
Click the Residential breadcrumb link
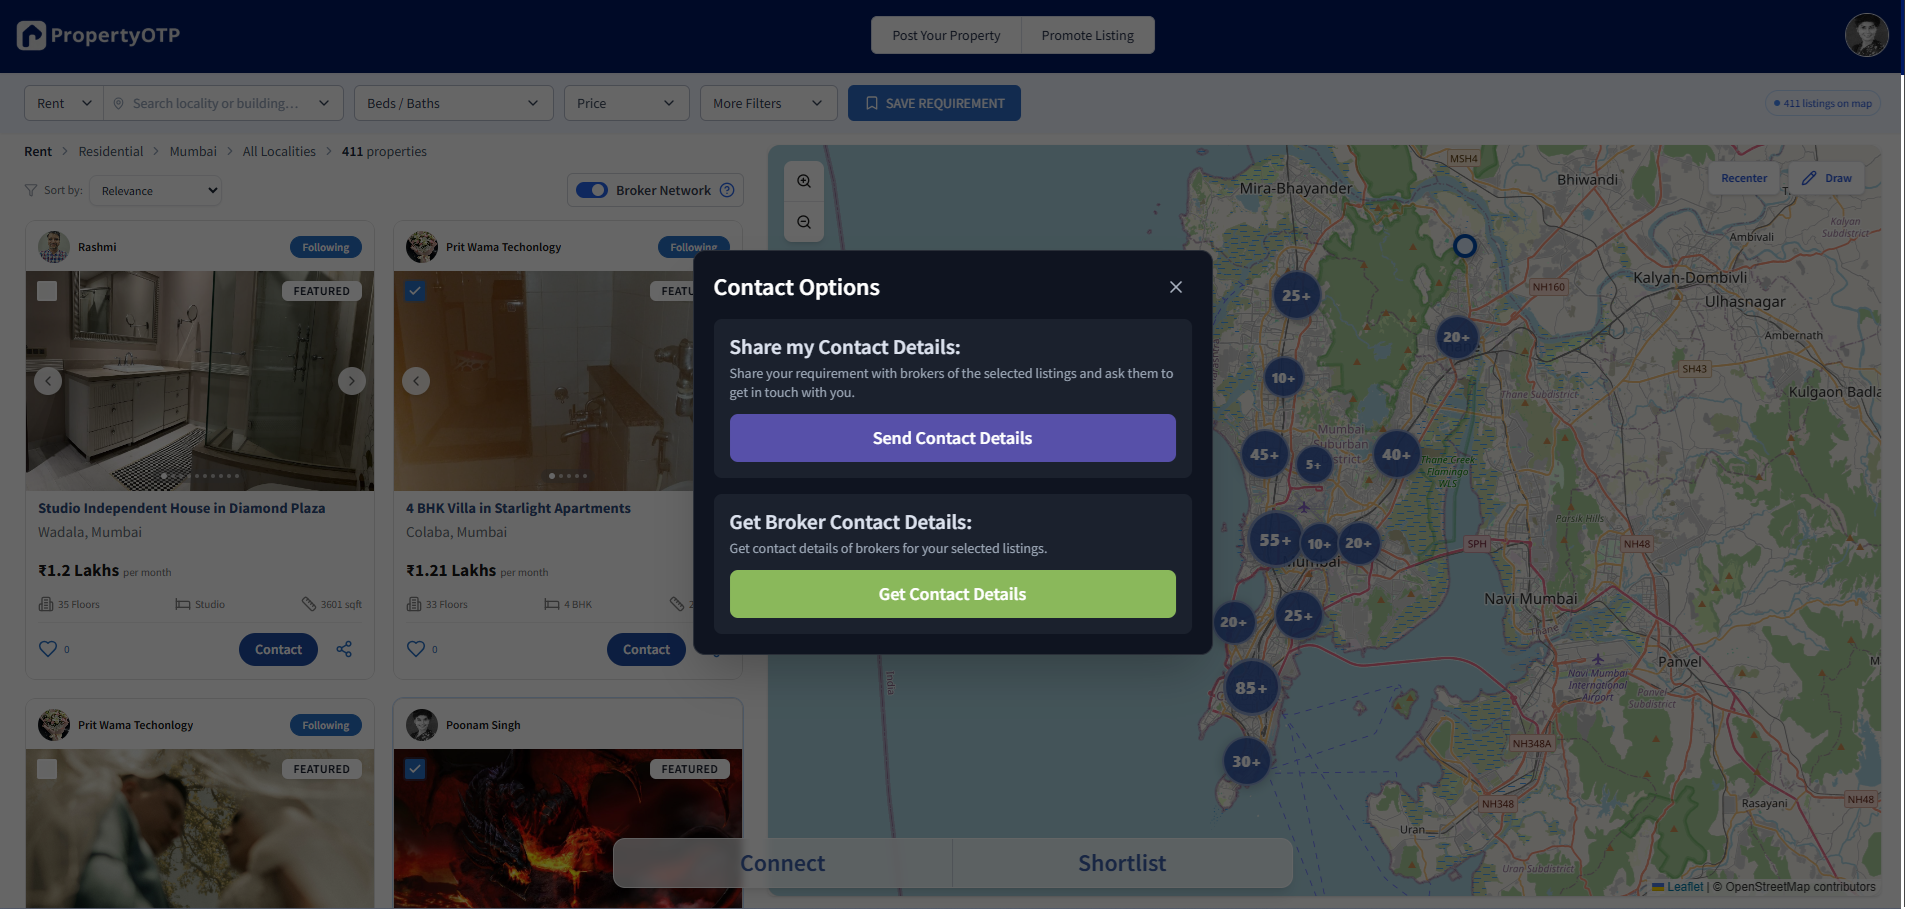click(x=111, y=152)
